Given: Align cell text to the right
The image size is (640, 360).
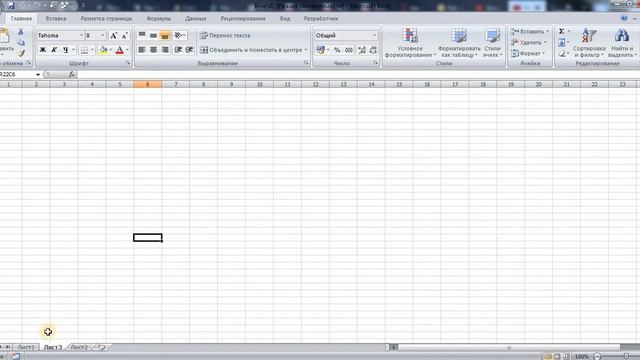Looking at the screenshot, I should click(x=164, y=50).
